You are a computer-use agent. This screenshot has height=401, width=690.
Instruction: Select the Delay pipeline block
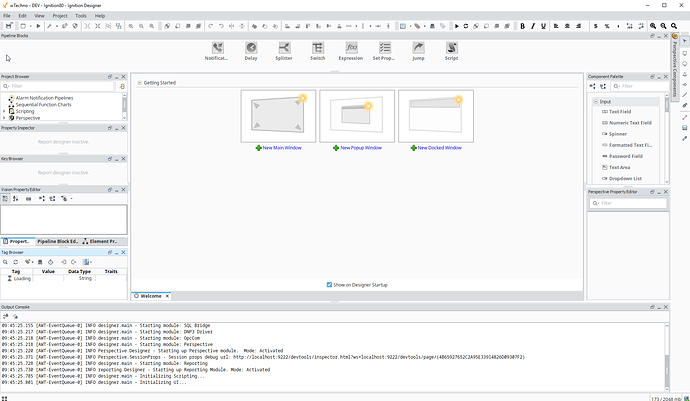click(x=251, y=51)
